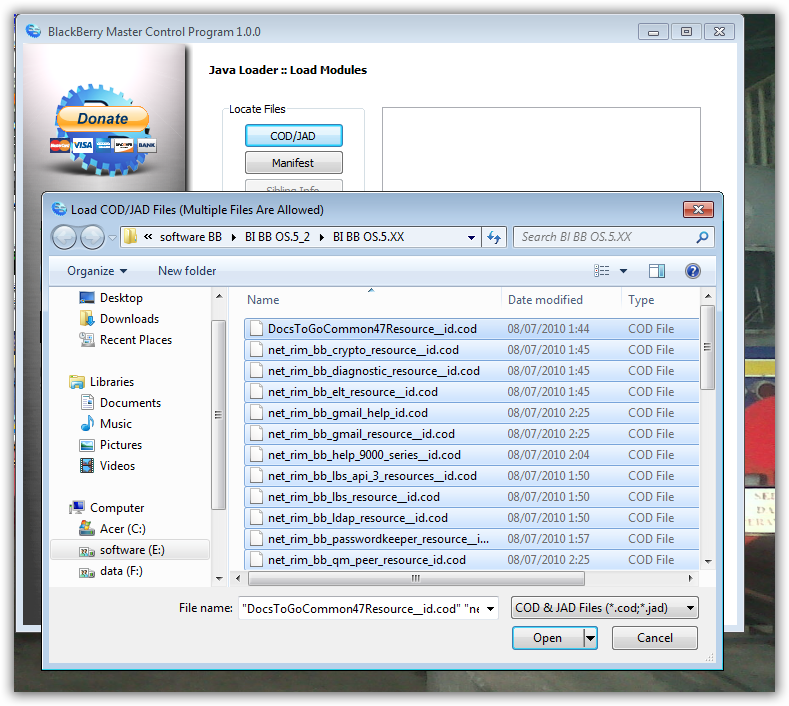Click file list vertical scrollbar thumb
789x706 pixels.
point(707,347)
